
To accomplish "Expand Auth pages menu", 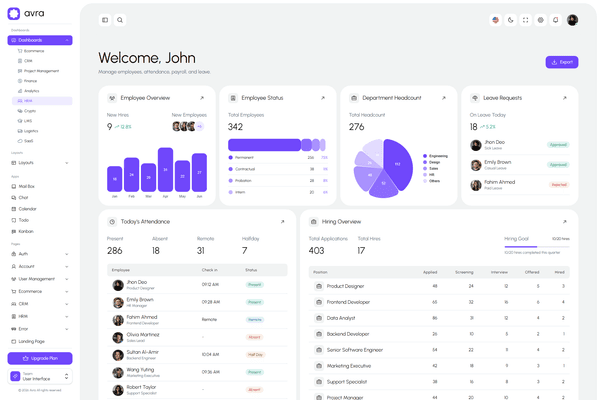I will 40,254.
